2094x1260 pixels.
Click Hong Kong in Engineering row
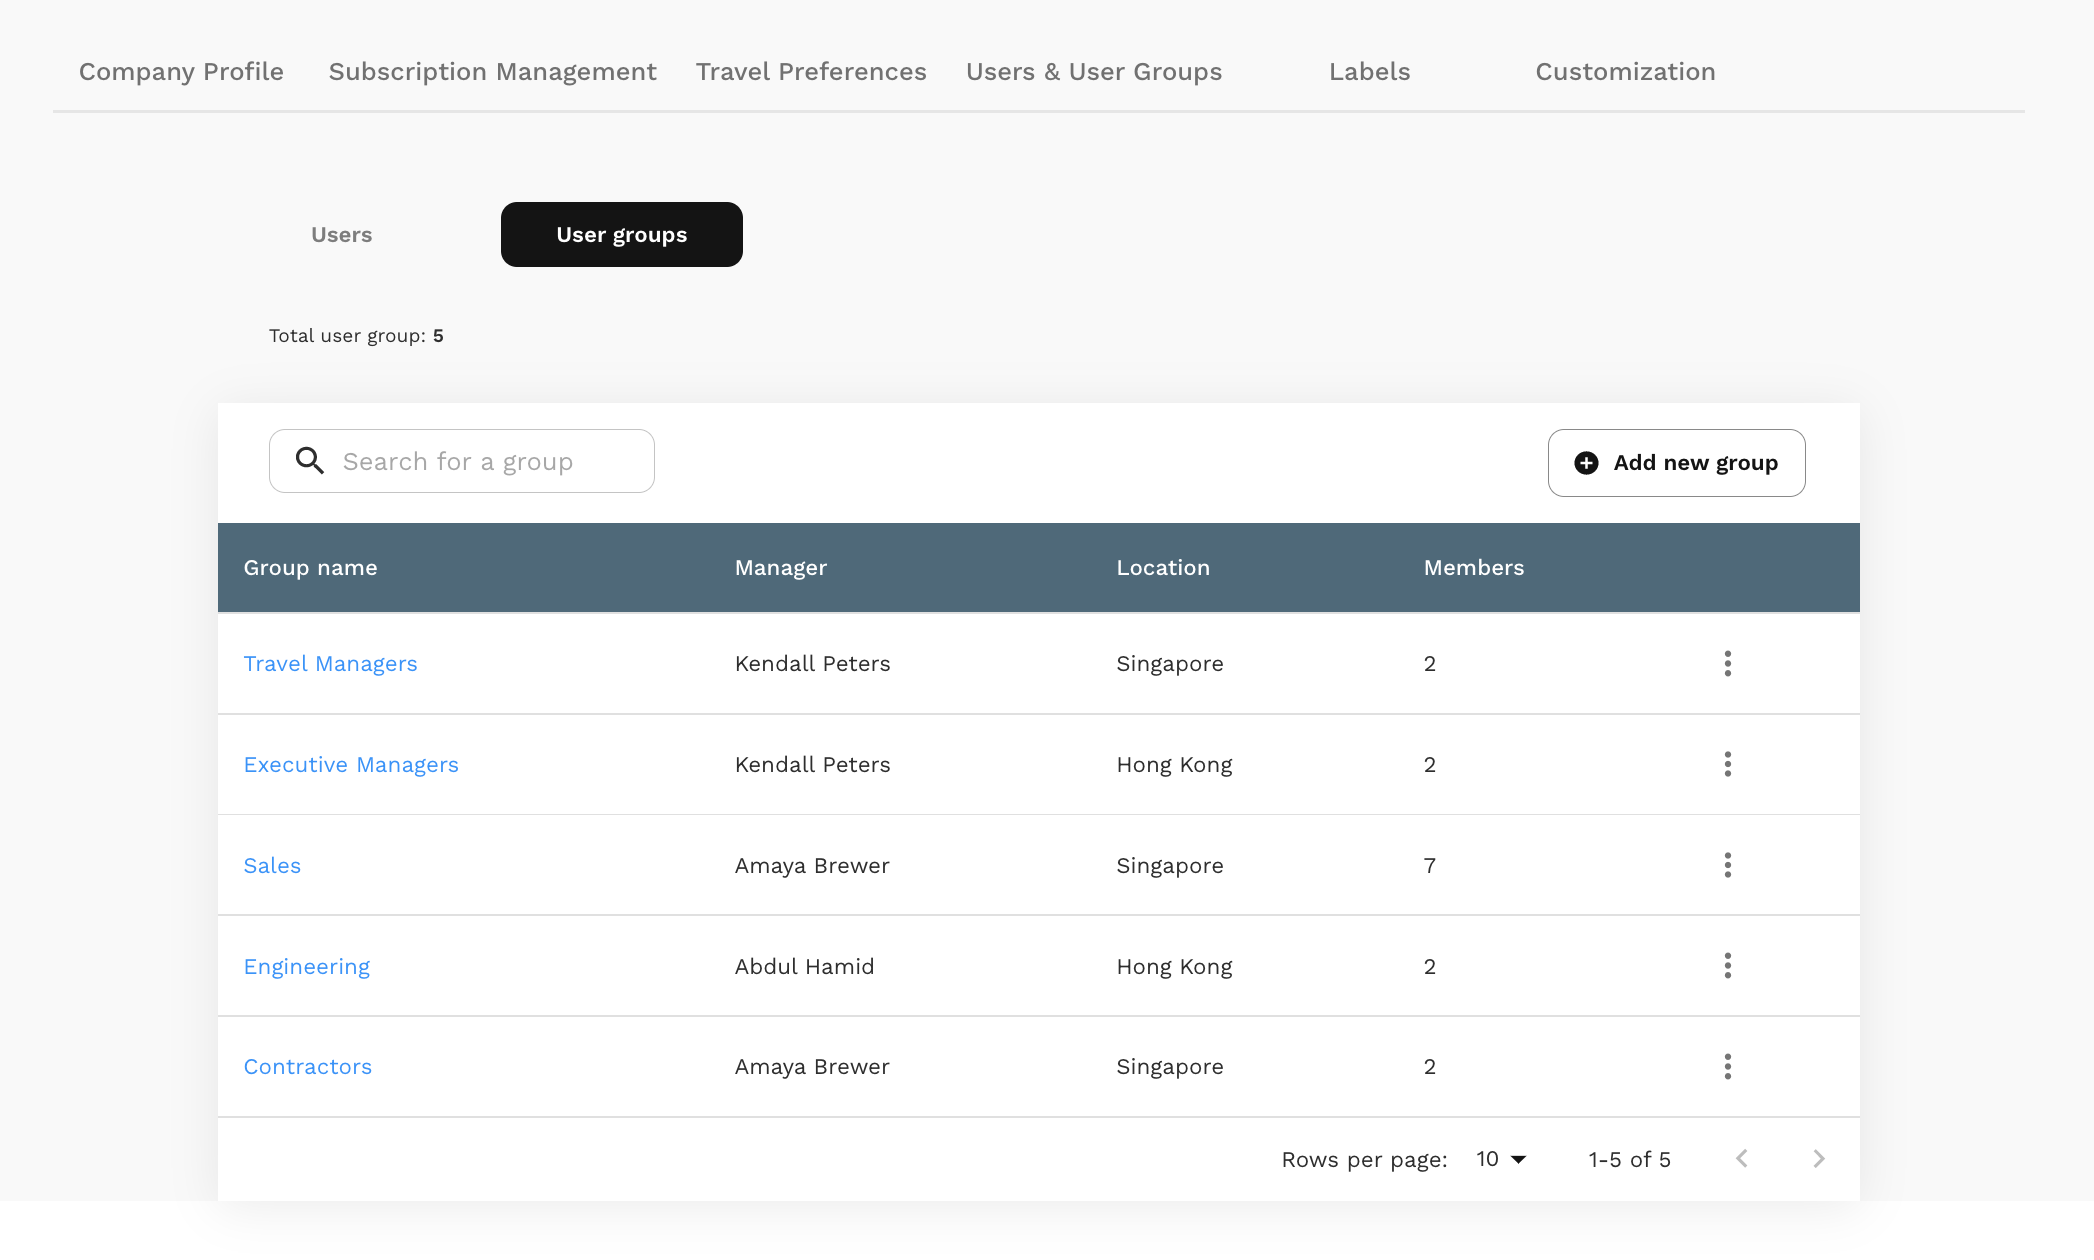coord(1174,967)
